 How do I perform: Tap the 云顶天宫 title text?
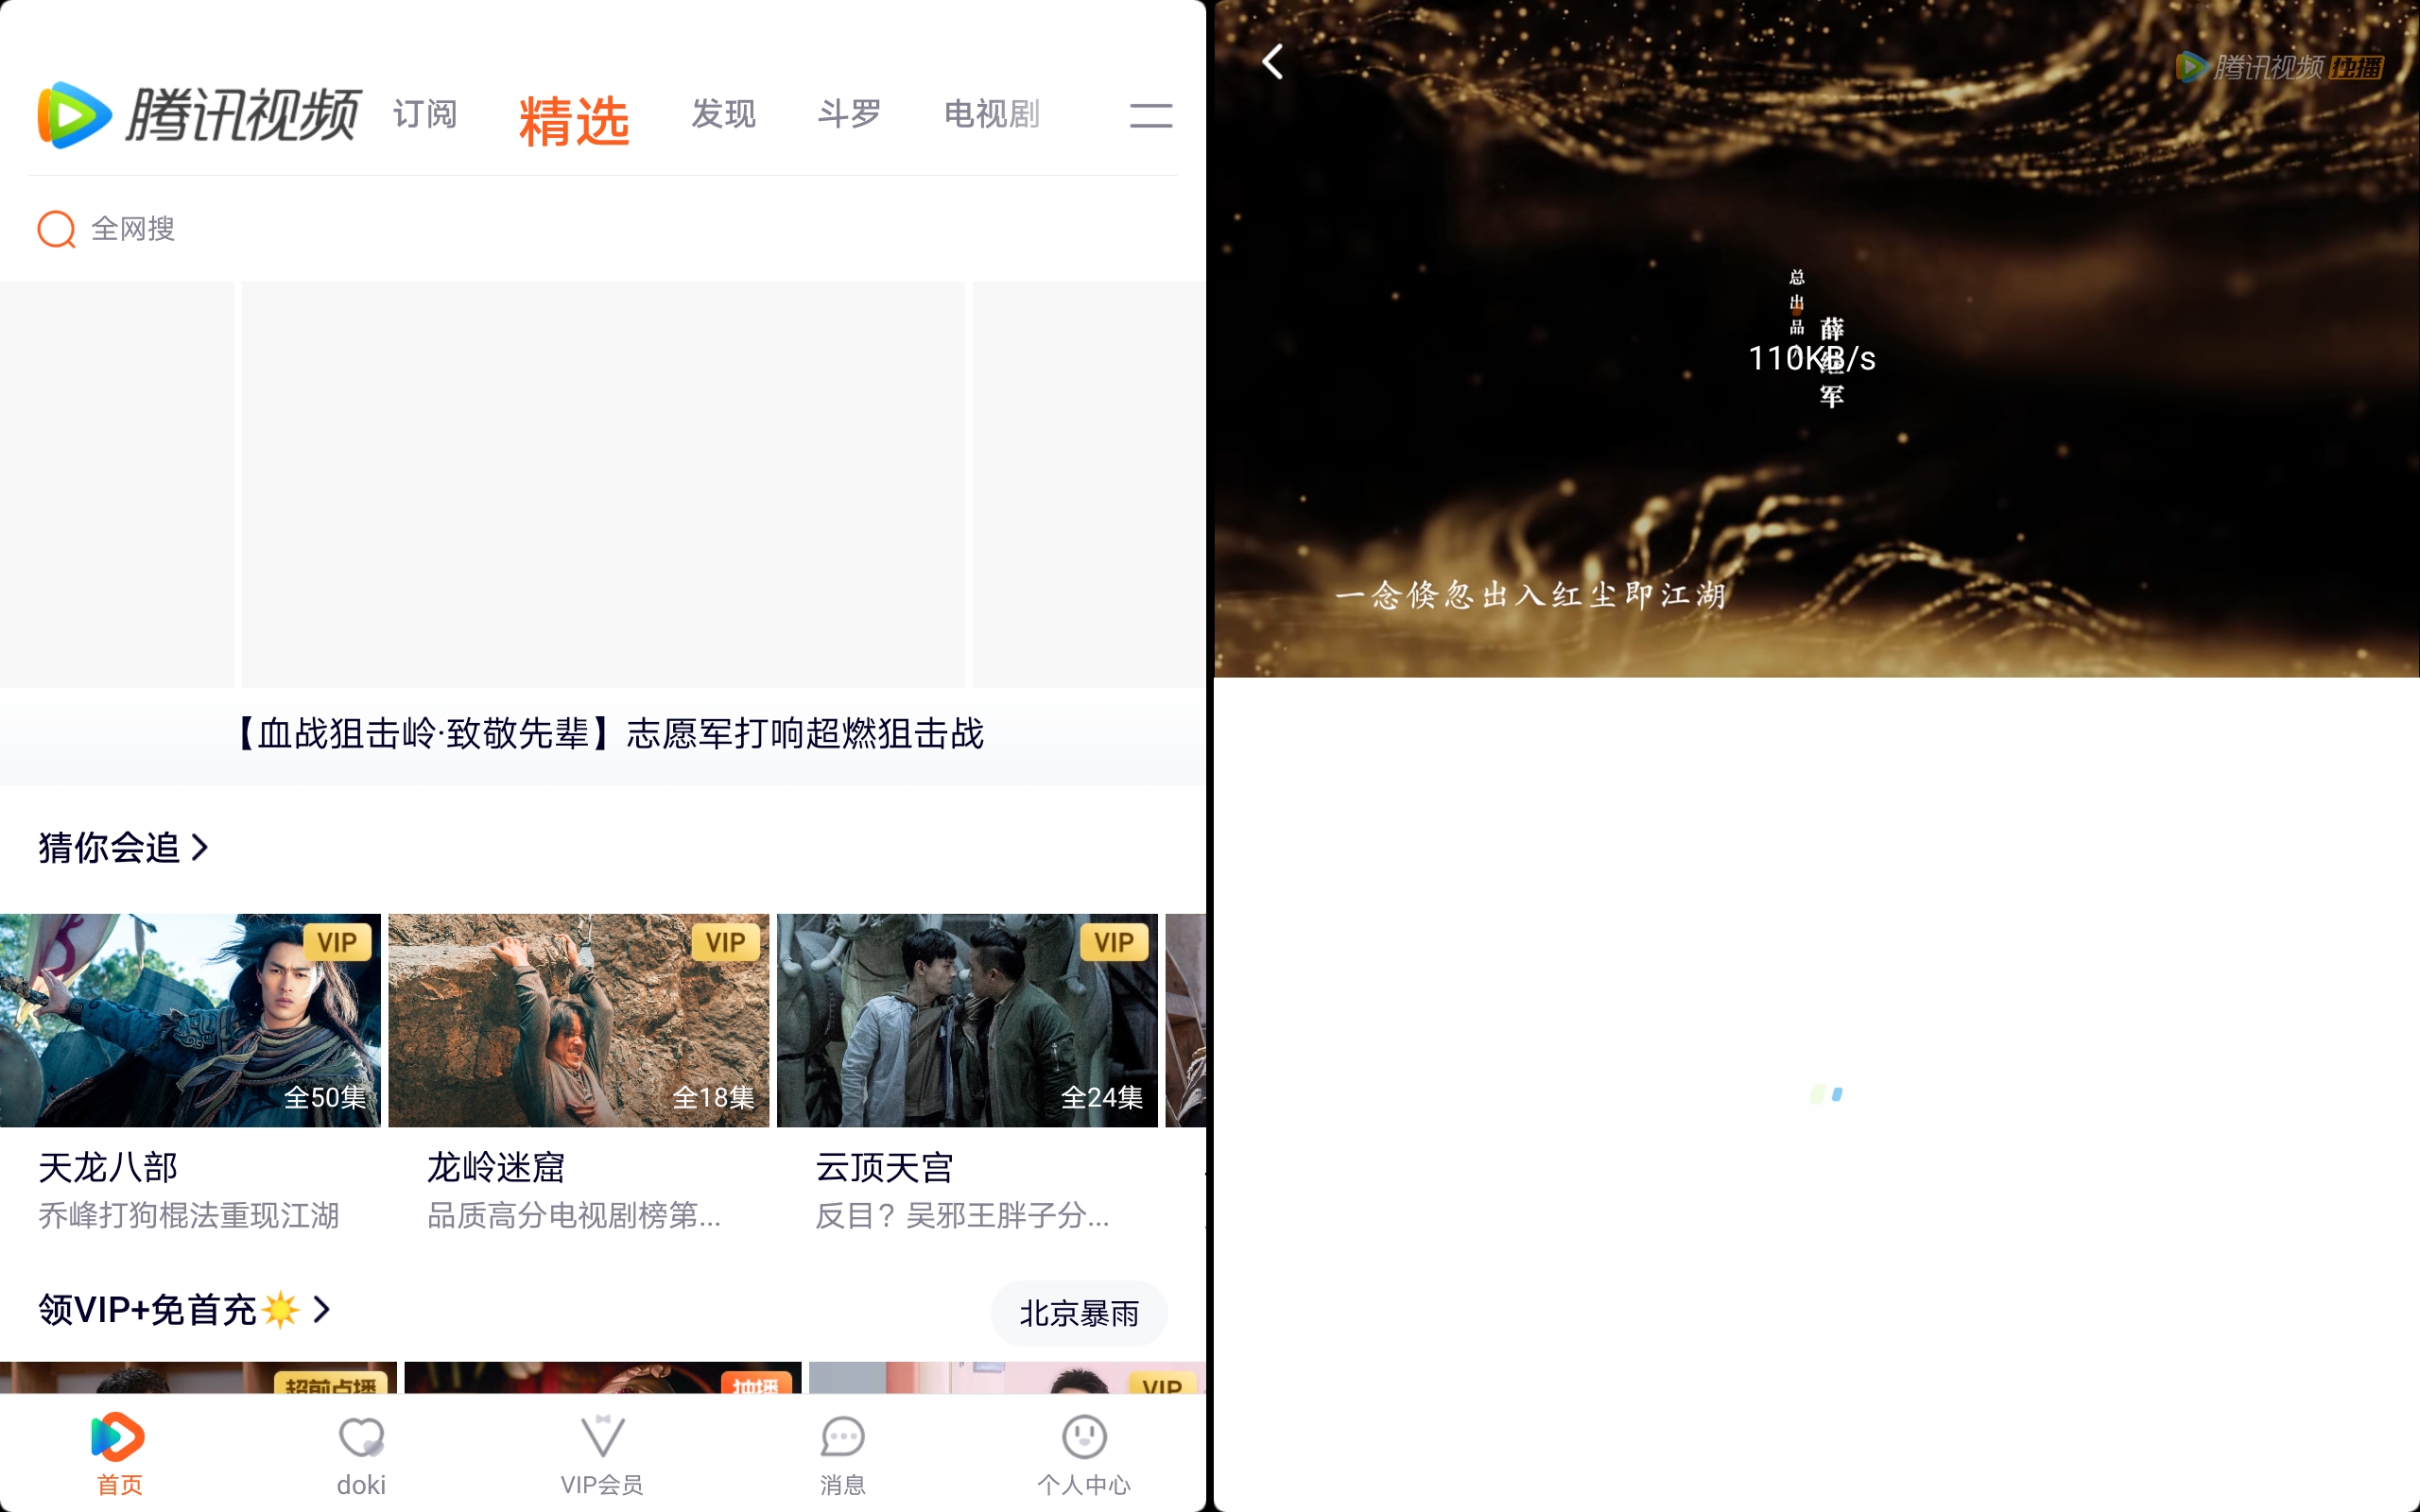point(884,1167)
